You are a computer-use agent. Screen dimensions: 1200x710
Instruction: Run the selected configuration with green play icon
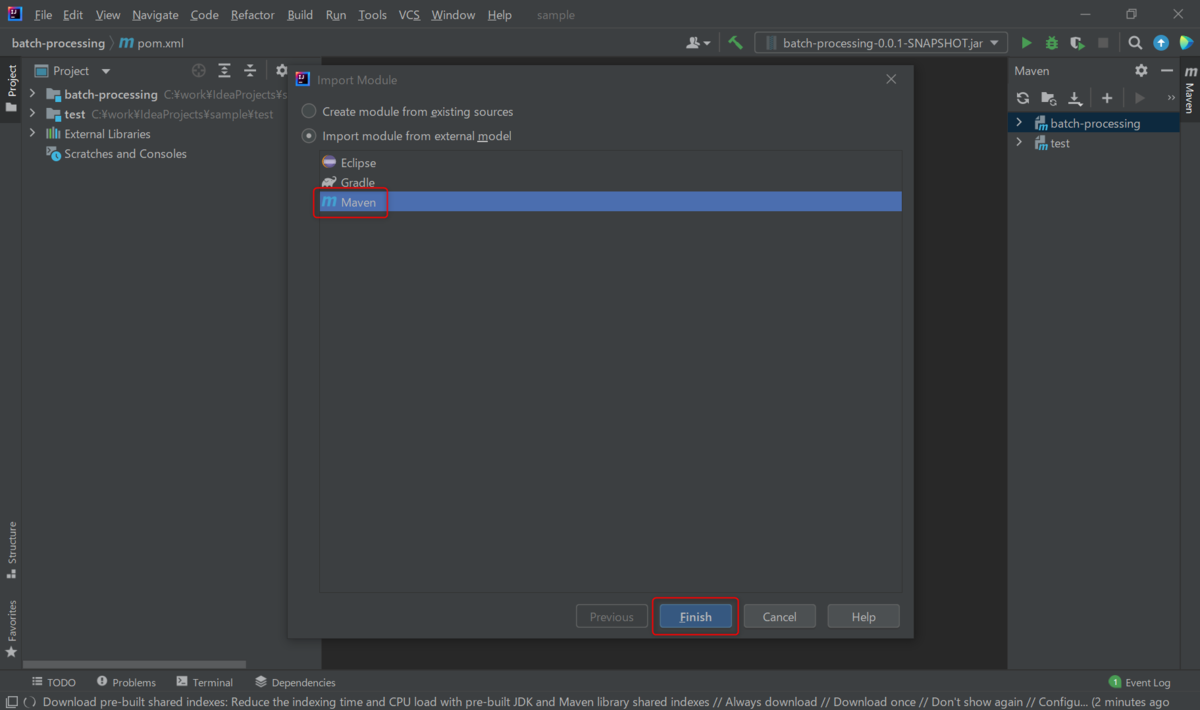[x=1026, y=43]
